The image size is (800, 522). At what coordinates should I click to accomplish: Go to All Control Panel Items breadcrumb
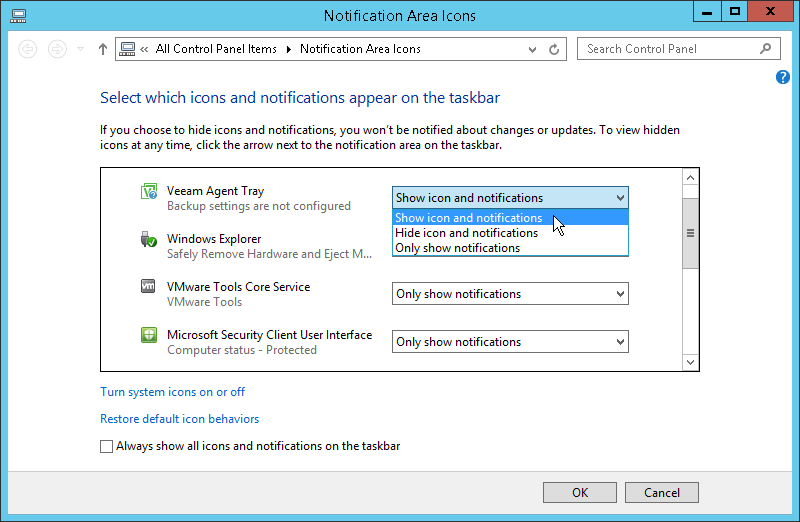[x=216, y=49]
